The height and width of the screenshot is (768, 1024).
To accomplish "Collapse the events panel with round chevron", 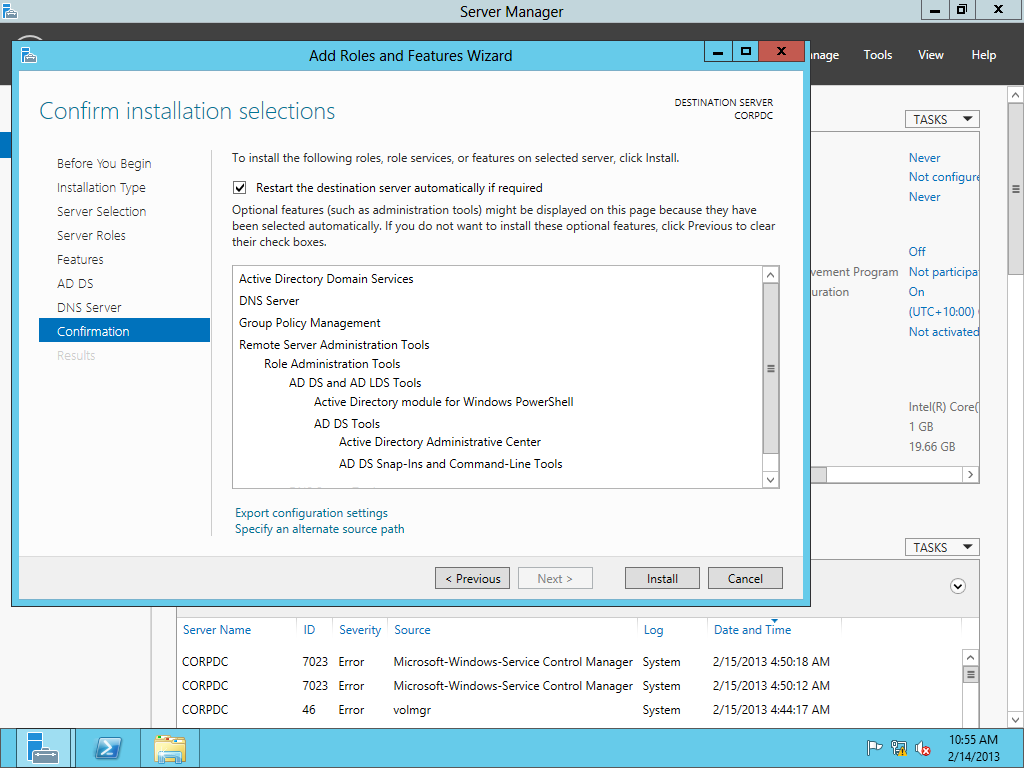I will [x=958, y=587].
